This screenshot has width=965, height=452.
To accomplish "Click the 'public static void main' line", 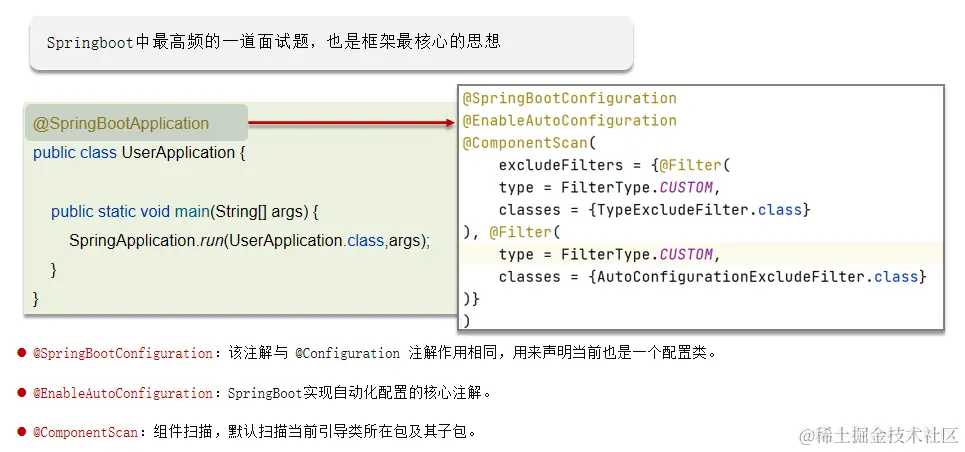I will (x=185, y=212).
